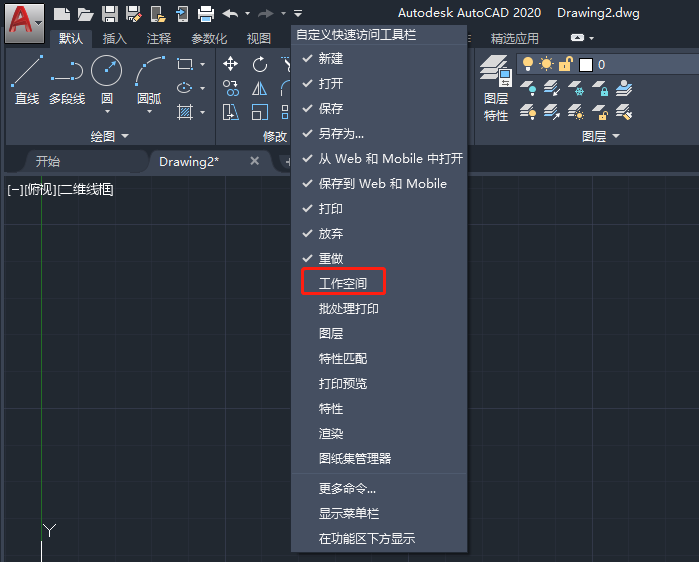The height and width of the screenshot is (562, 699).
Task: Switch to the 插入 ribbon tab
Action: 115,39
